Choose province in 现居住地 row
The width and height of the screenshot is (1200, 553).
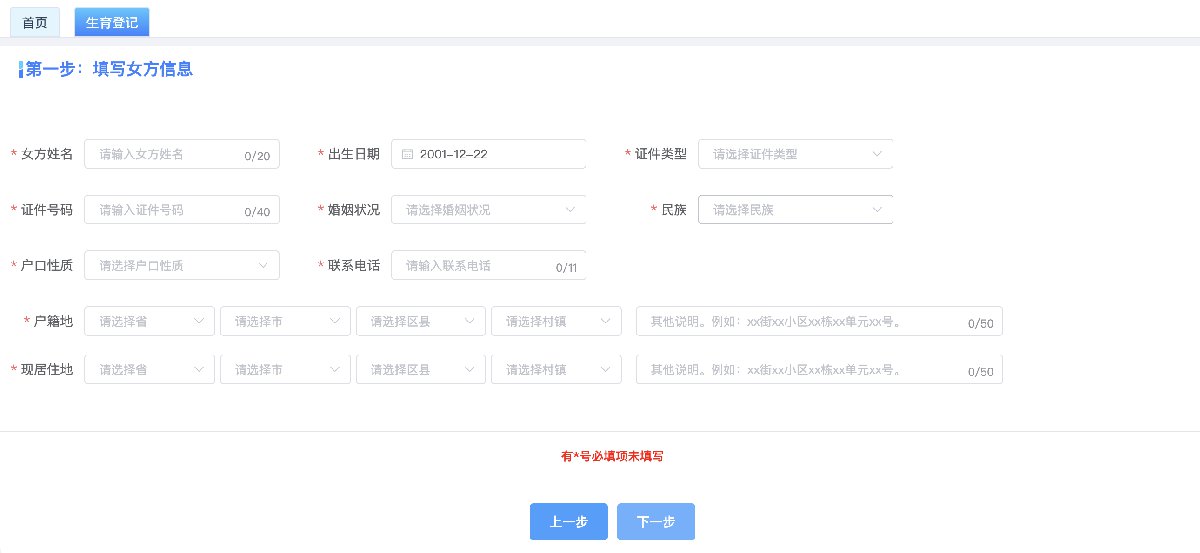[150, 370]
